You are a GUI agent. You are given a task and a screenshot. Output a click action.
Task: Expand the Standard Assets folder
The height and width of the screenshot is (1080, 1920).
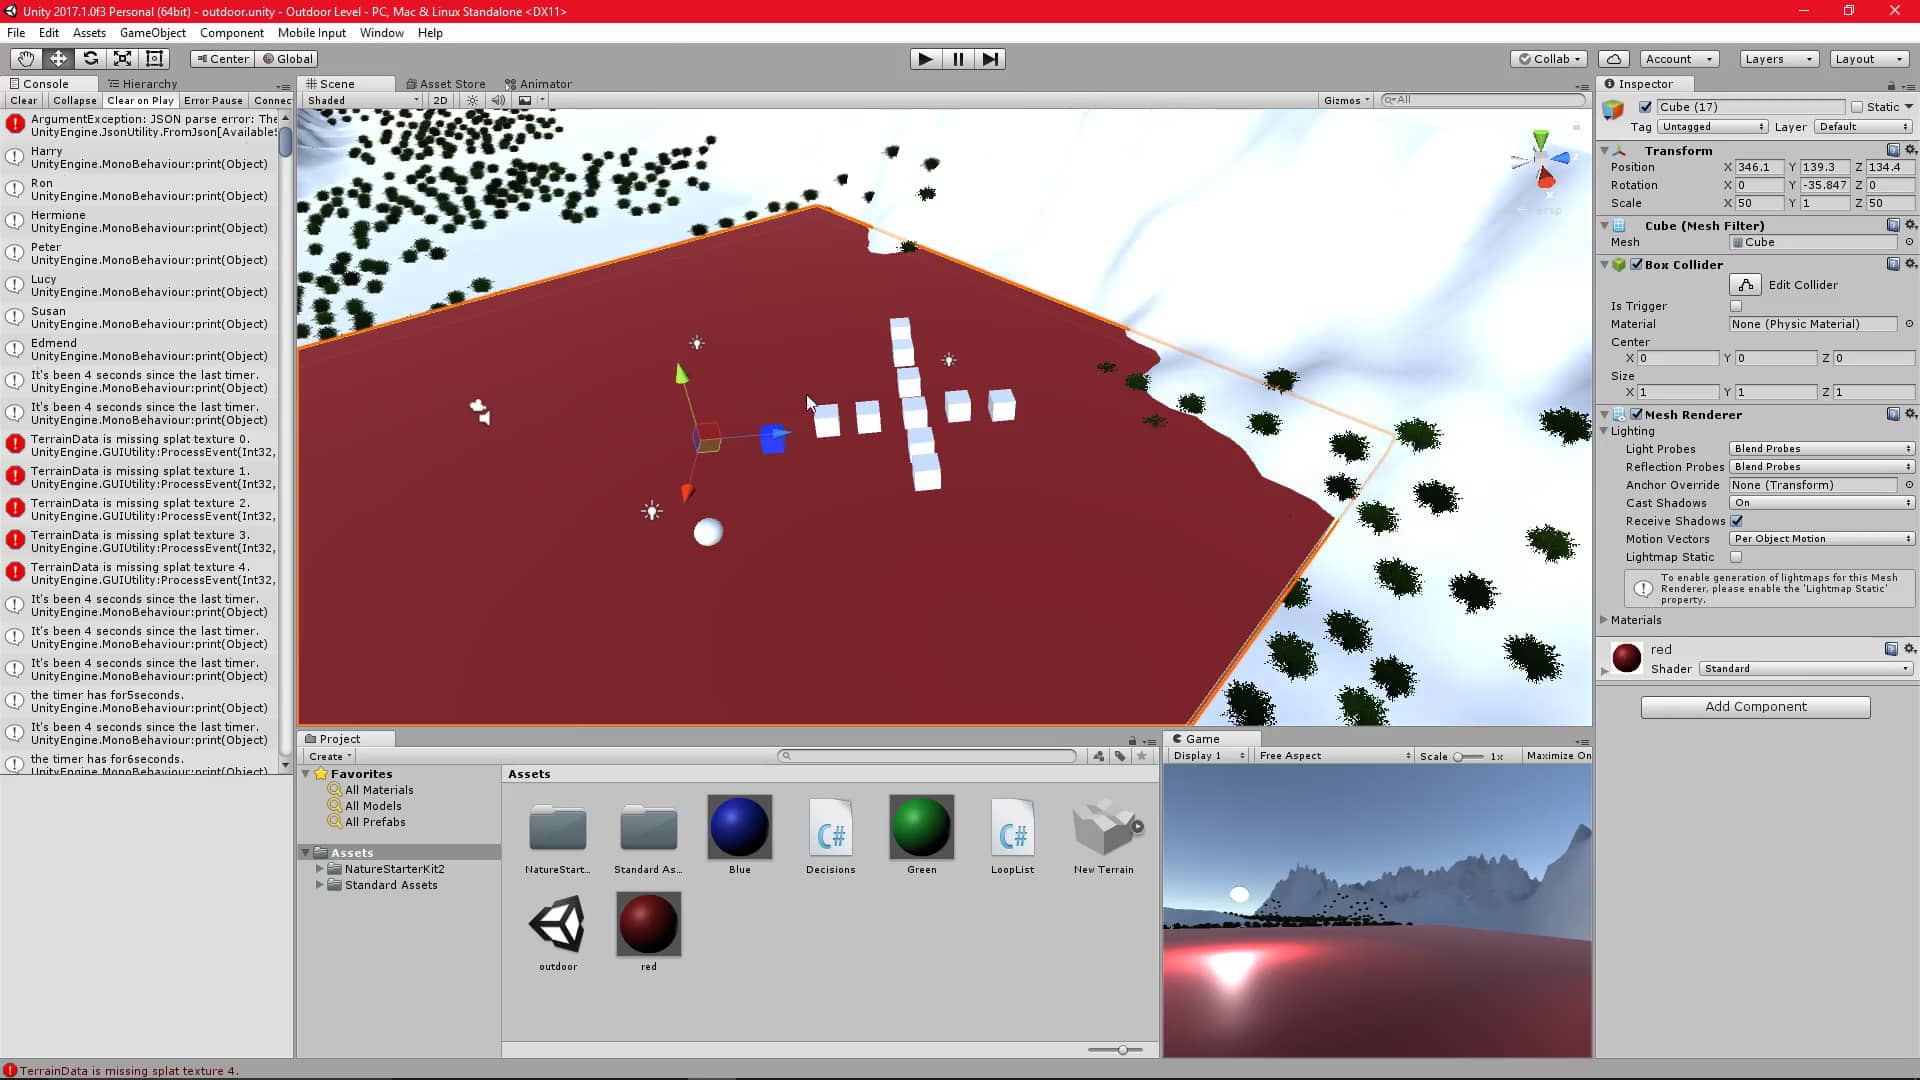[321, 885]
